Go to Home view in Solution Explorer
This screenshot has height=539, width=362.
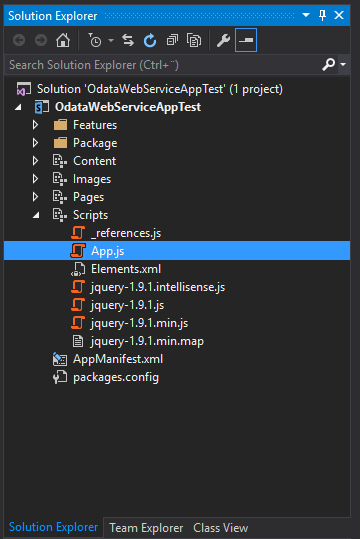63,41
